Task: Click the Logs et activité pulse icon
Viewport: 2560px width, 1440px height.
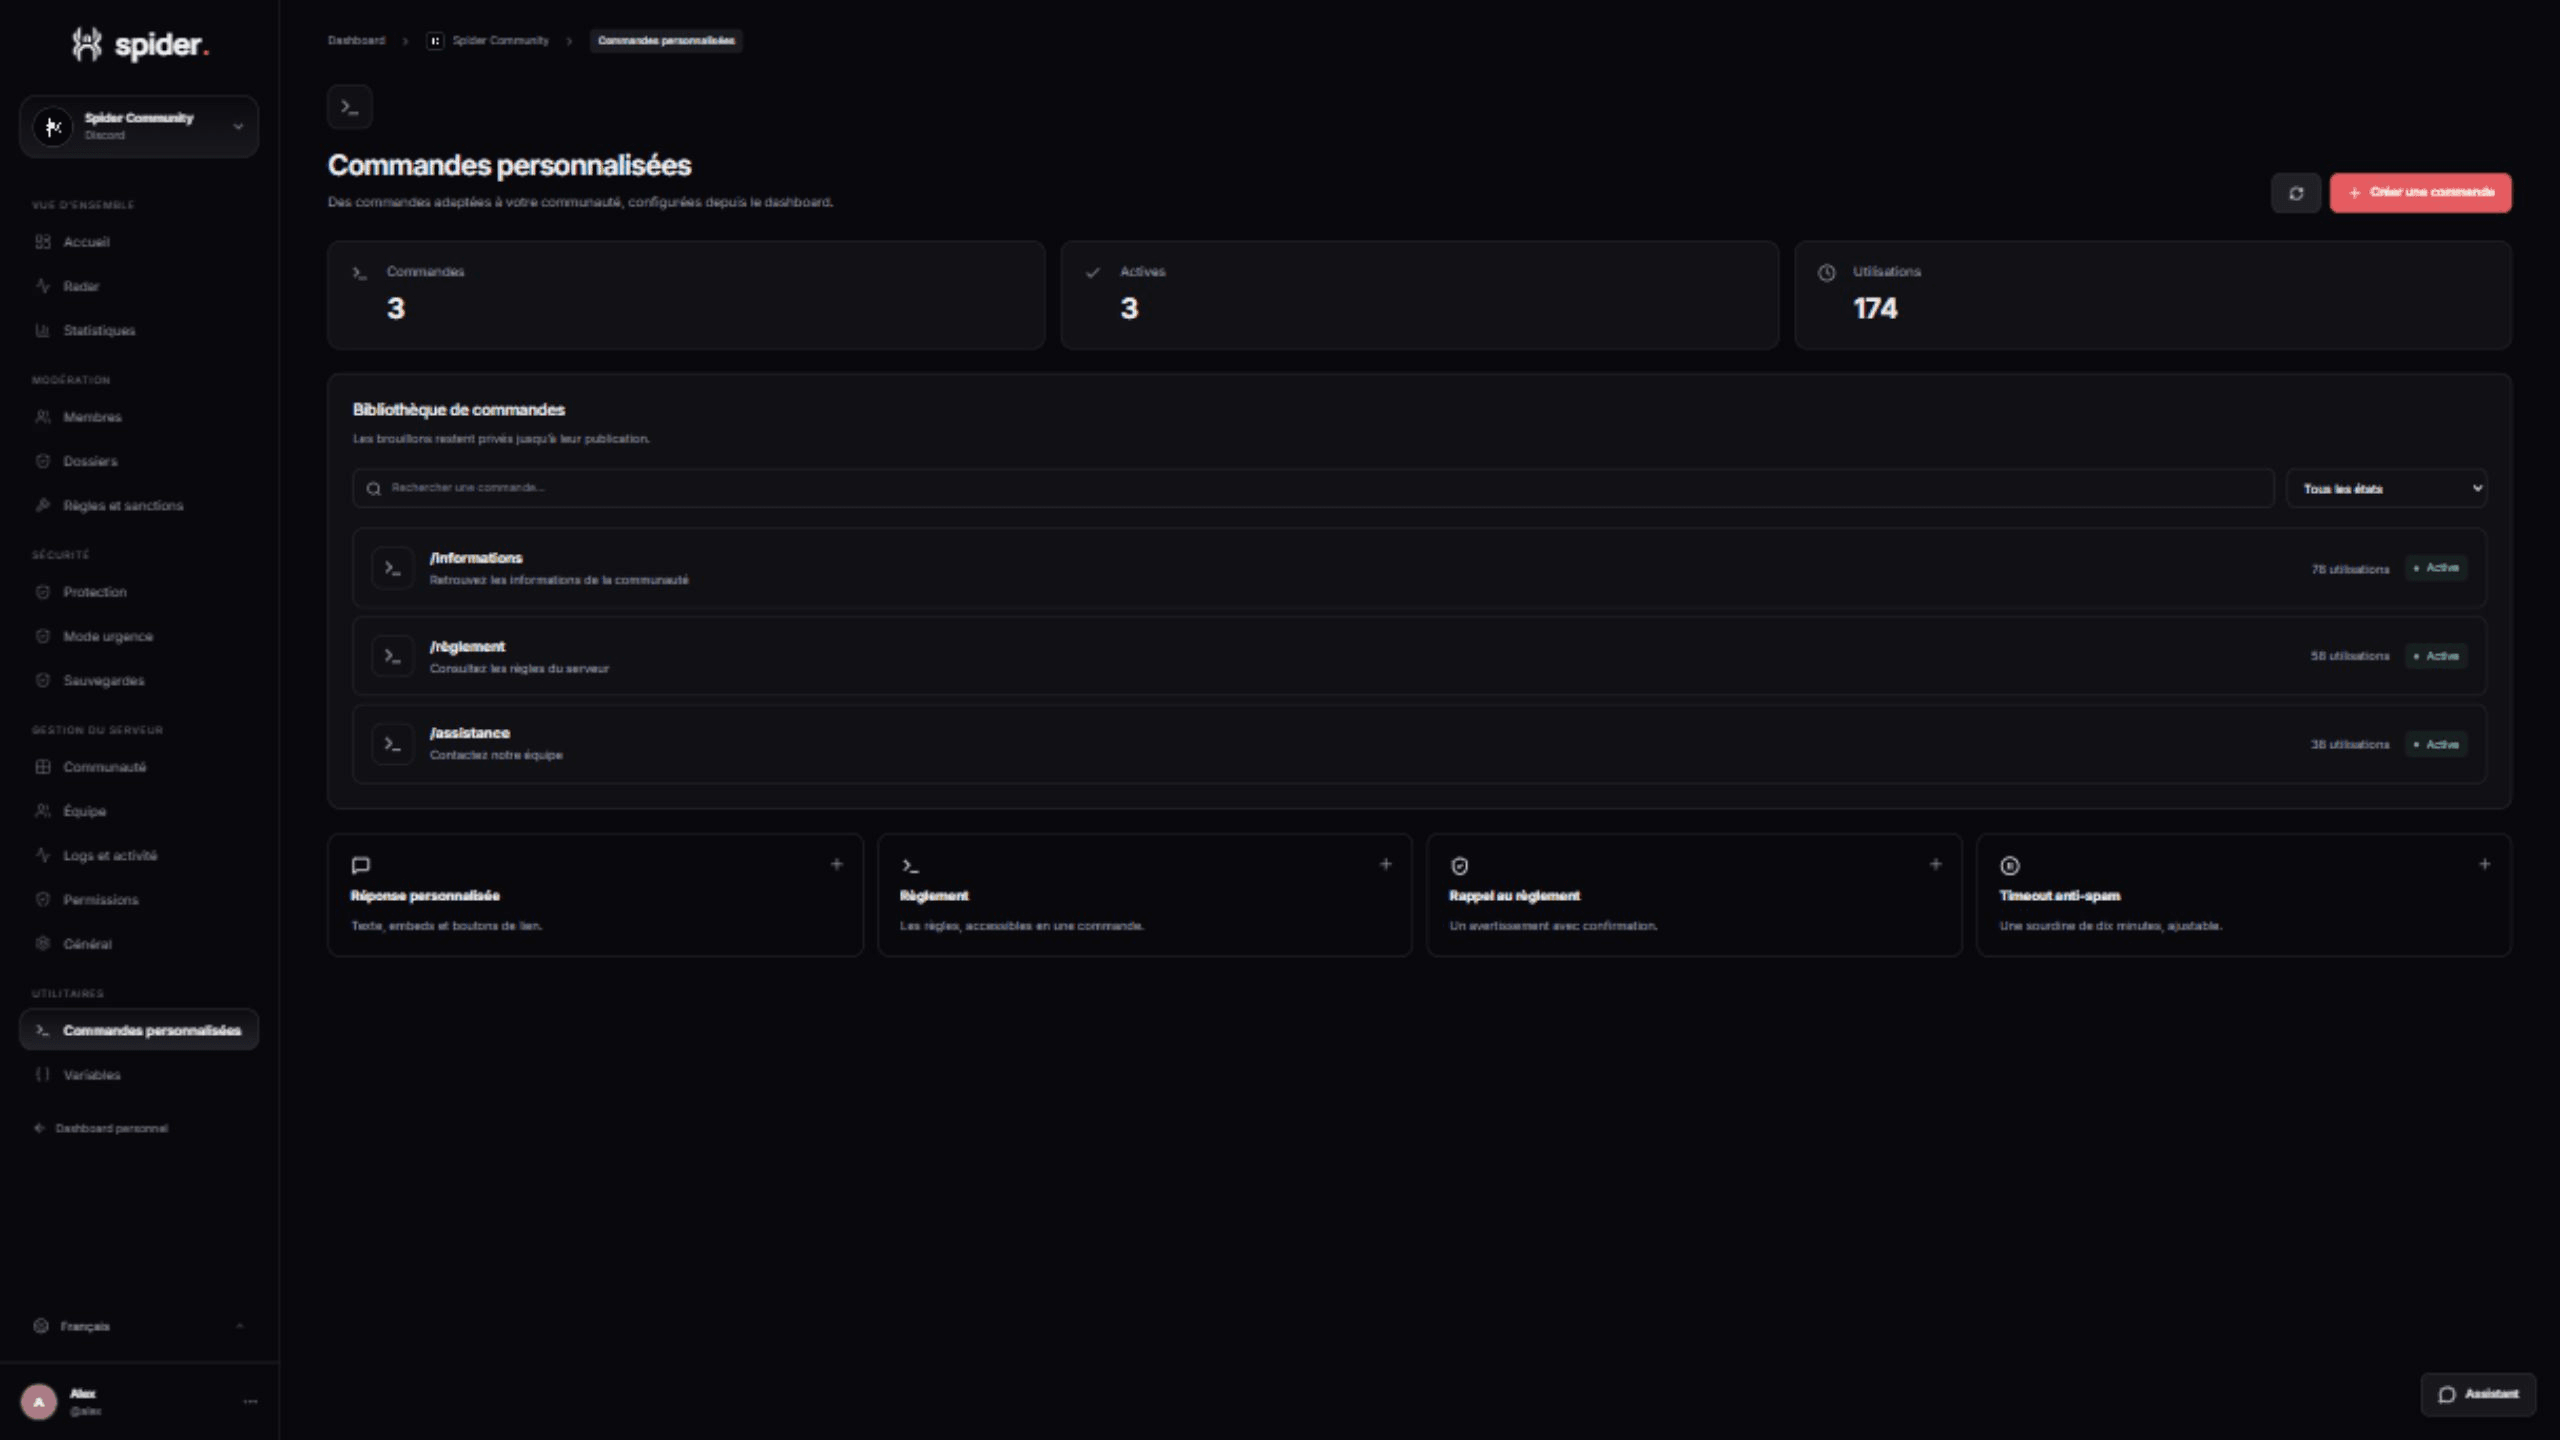Action: (43, 855)
